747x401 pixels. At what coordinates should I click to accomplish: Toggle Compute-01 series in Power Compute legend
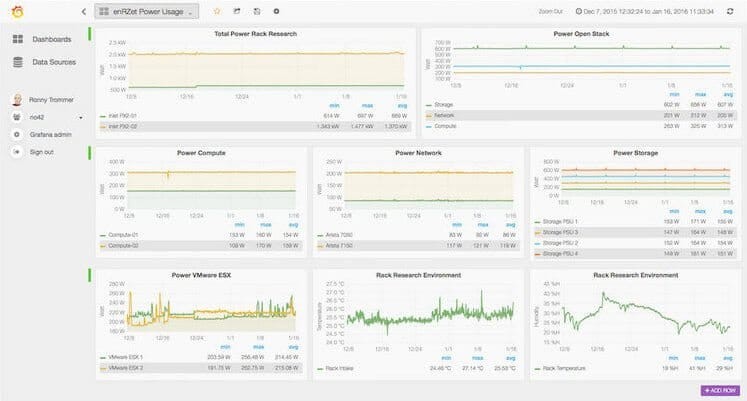tap(119, 235)
